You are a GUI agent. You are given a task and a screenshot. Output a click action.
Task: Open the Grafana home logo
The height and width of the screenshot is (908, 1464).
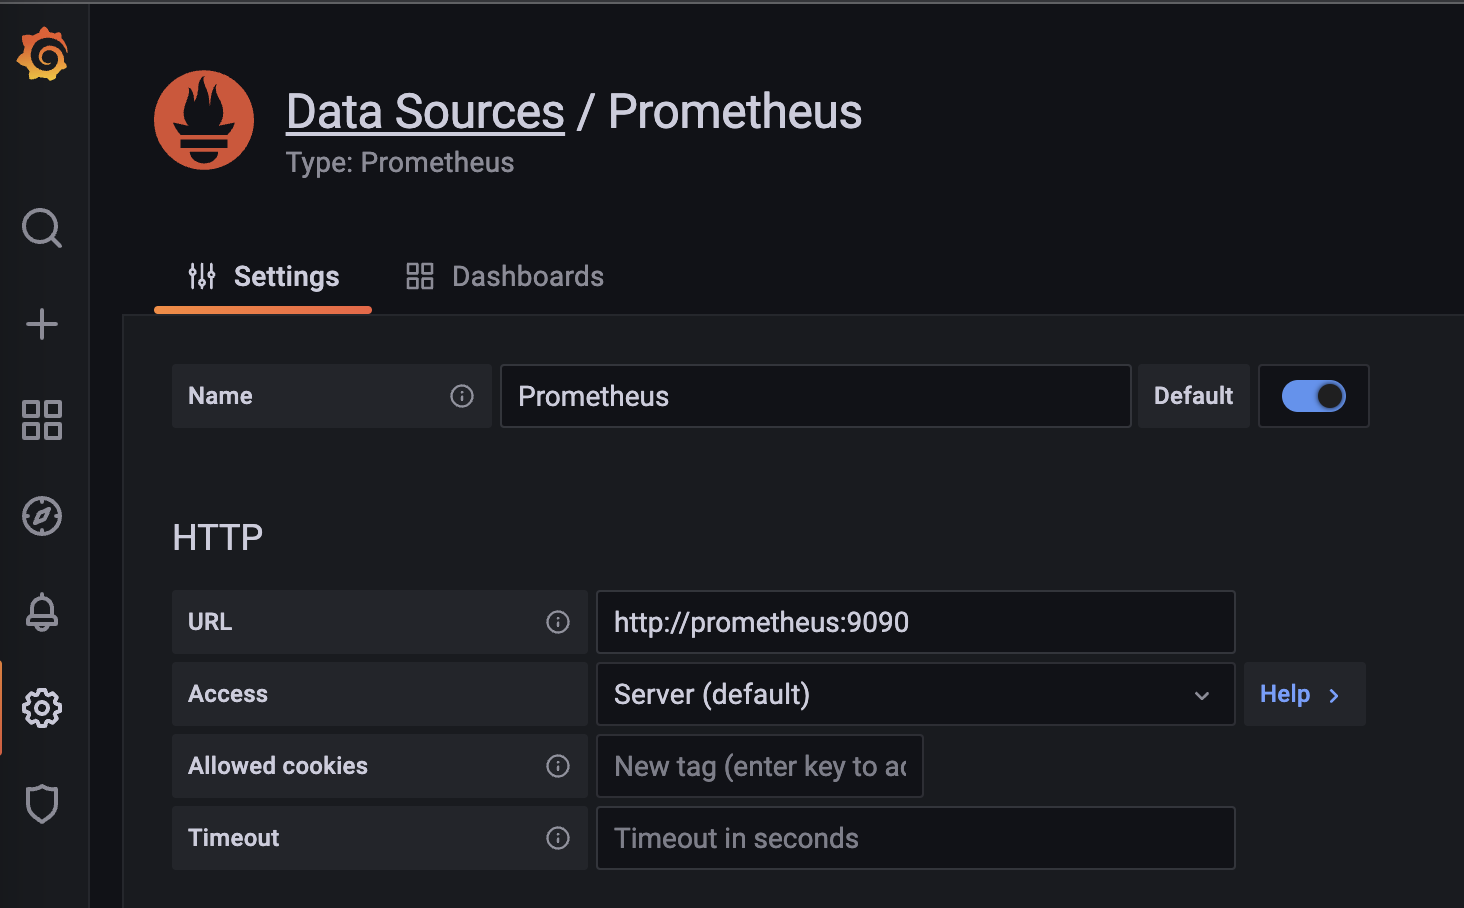[42, 54]
